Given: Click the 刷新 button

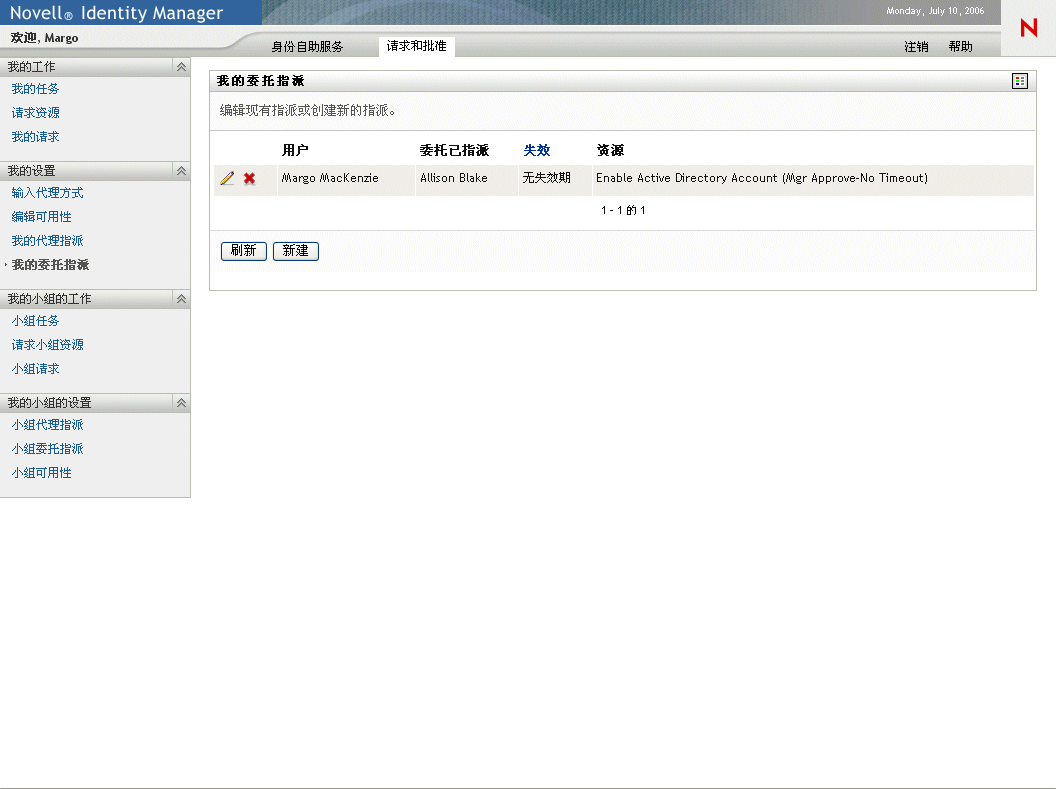Looking at the screenshot, I should point(244,251).
